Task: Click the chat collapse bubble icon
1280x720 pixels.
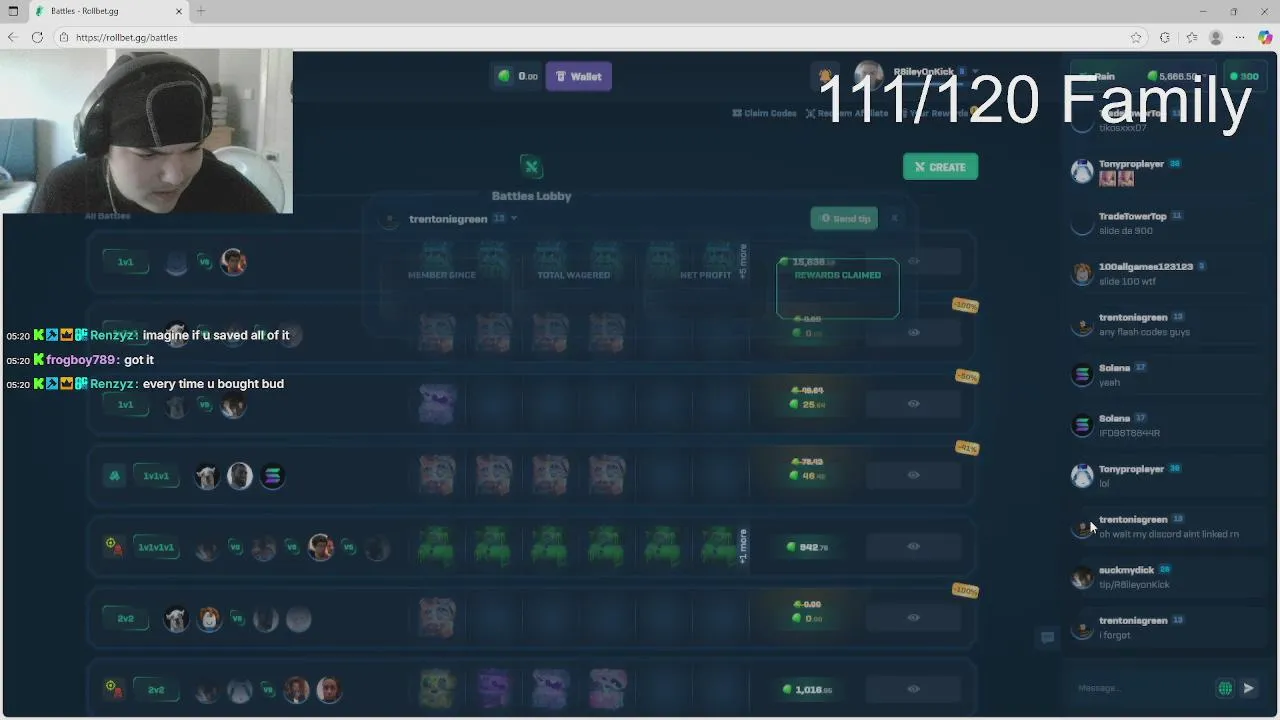Action: point(1047,637)
